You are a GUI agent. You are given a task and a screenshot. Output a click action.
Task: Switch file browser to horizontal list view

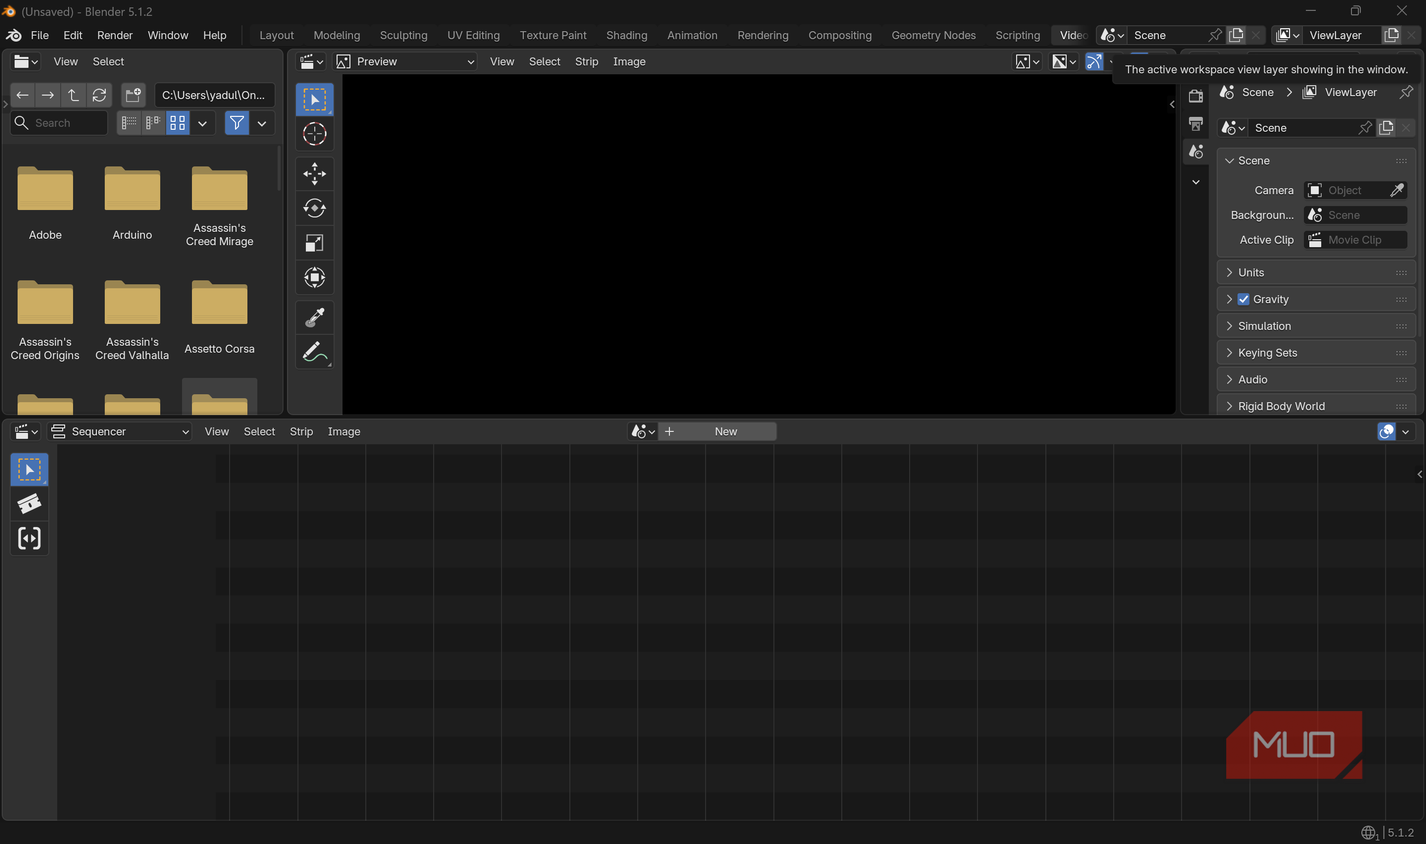tap(153, 123)
